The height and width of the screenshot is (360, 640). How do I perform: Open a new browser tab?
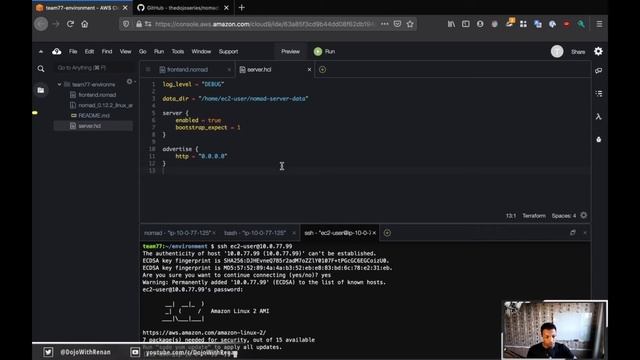242,7
